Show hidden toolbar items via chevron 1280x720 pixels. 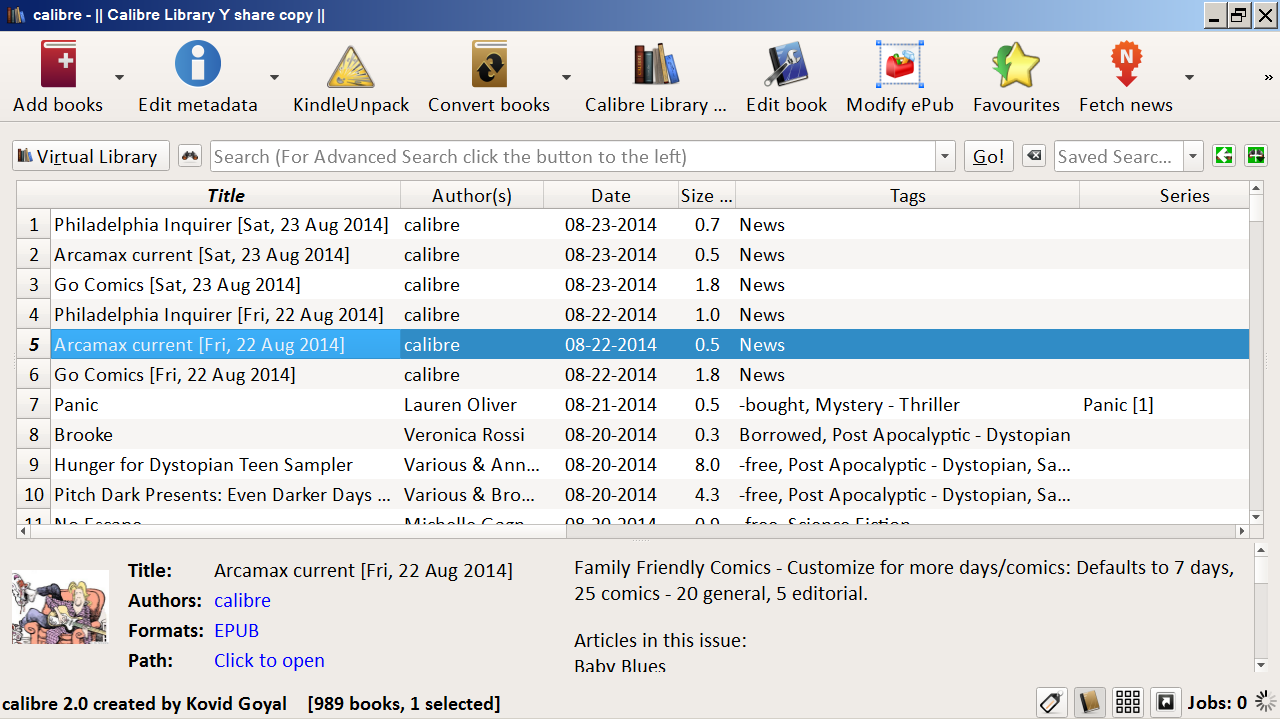[1269, 77]
